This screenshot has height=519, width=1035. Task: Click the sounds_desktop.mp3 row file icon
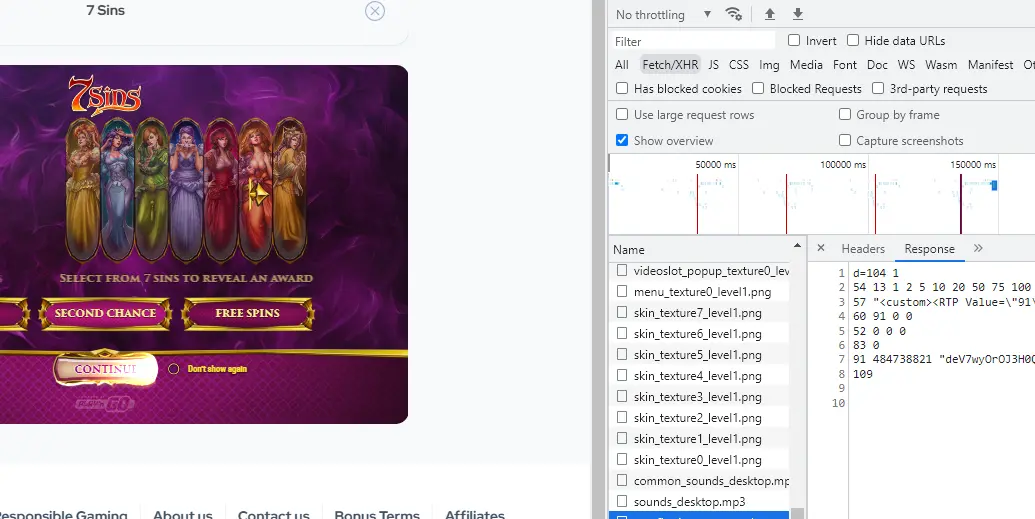(622, 501)
